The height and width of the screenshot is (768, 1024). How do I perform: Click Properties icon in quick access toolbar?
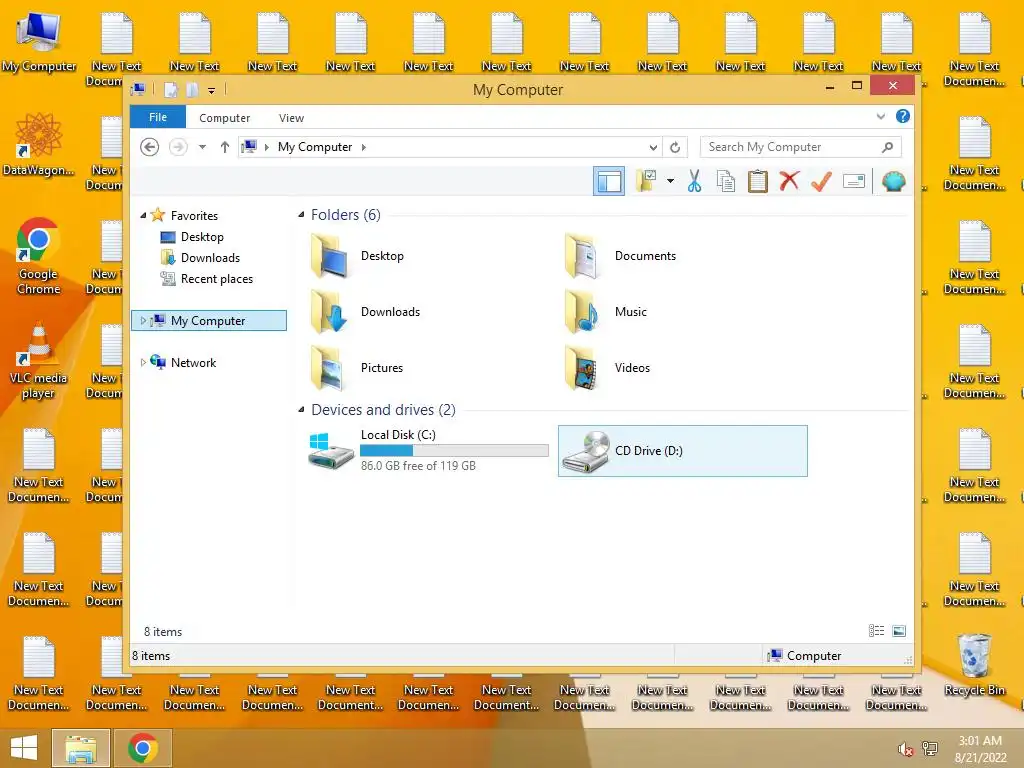click(171, 89)
